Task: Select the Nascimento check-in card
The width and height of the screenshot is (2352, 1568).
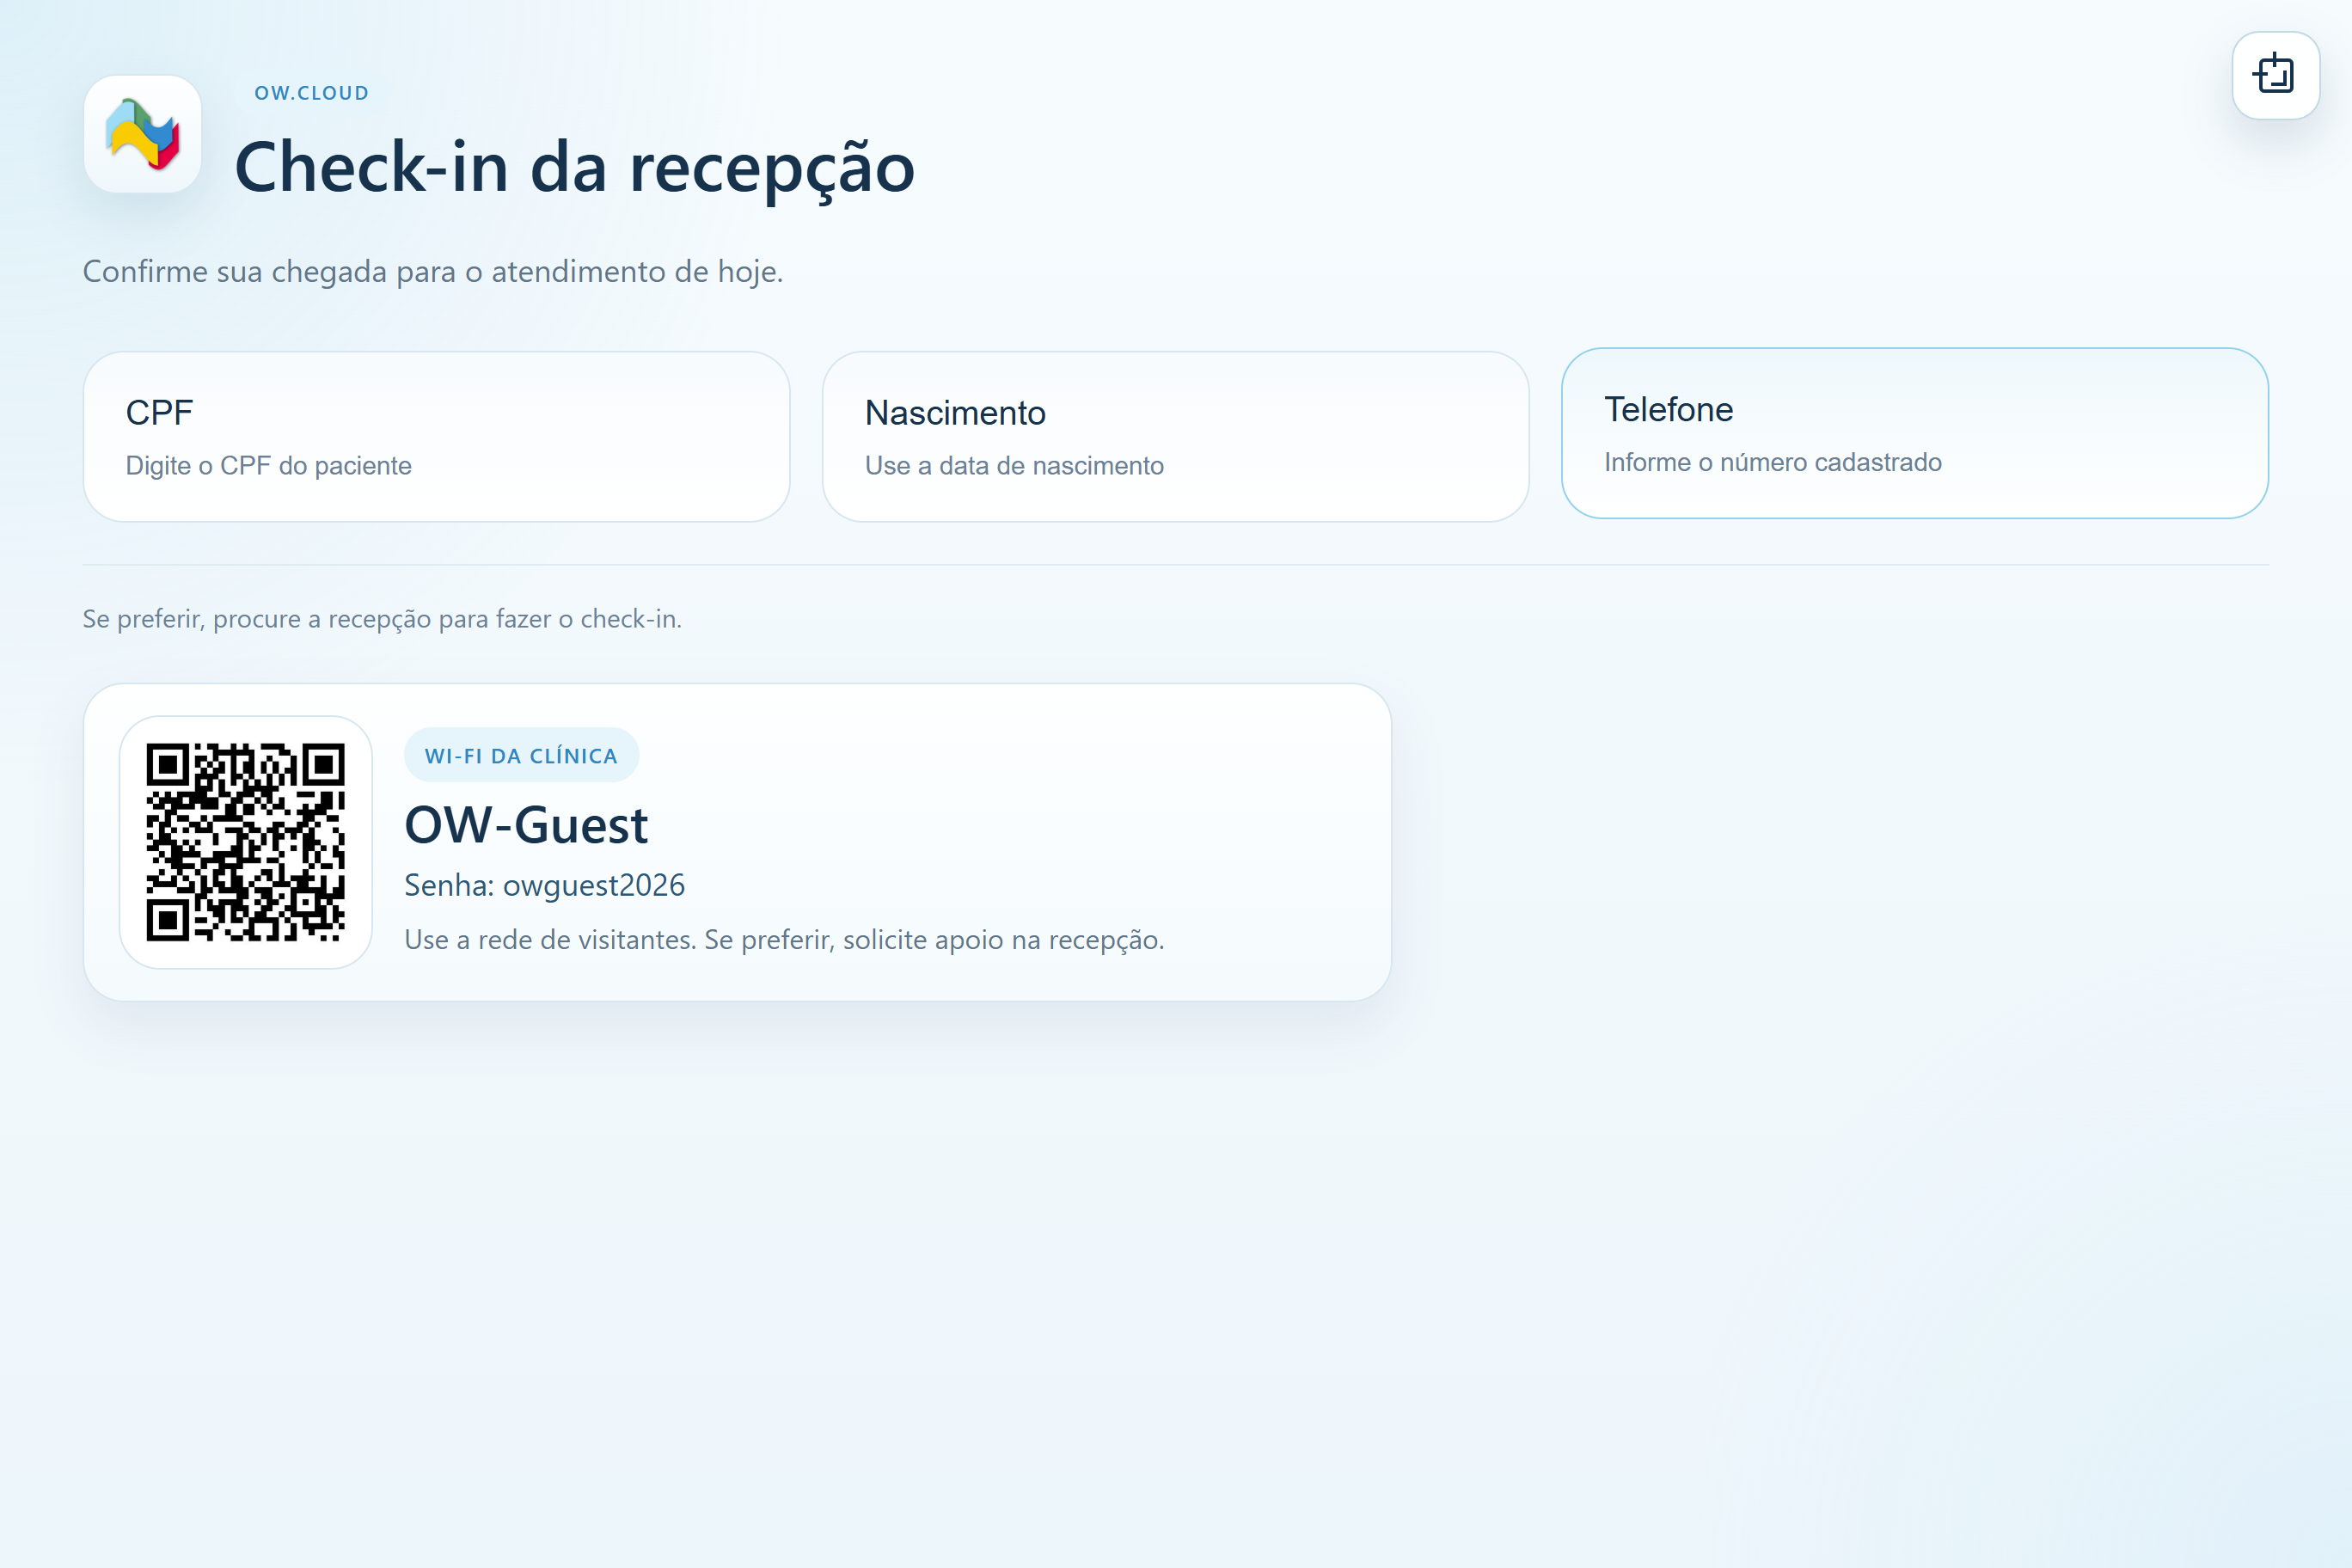Action: tap(1175, 436)
